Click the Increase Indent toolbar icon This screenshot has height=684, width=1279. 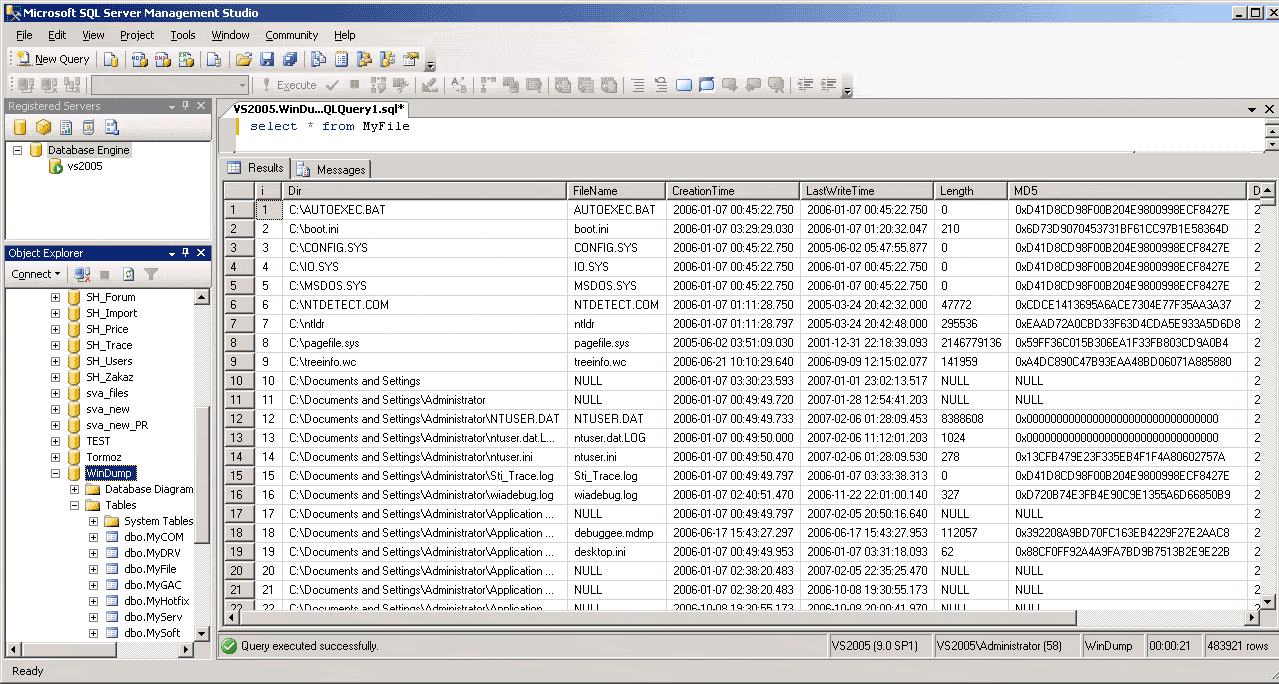click(828, 85)
